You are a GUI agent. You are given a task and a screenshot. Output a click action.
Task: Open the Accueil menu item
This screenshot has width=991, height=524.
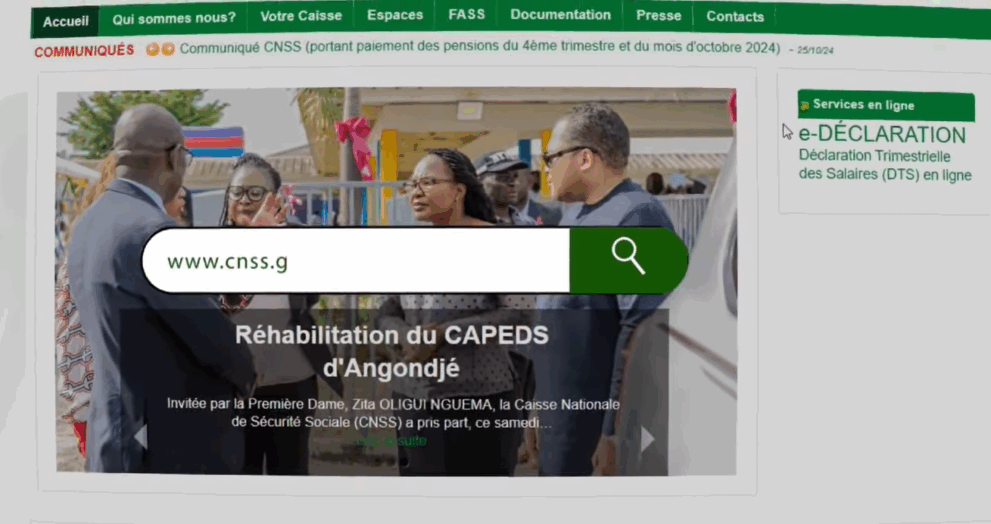coord(65,21)
